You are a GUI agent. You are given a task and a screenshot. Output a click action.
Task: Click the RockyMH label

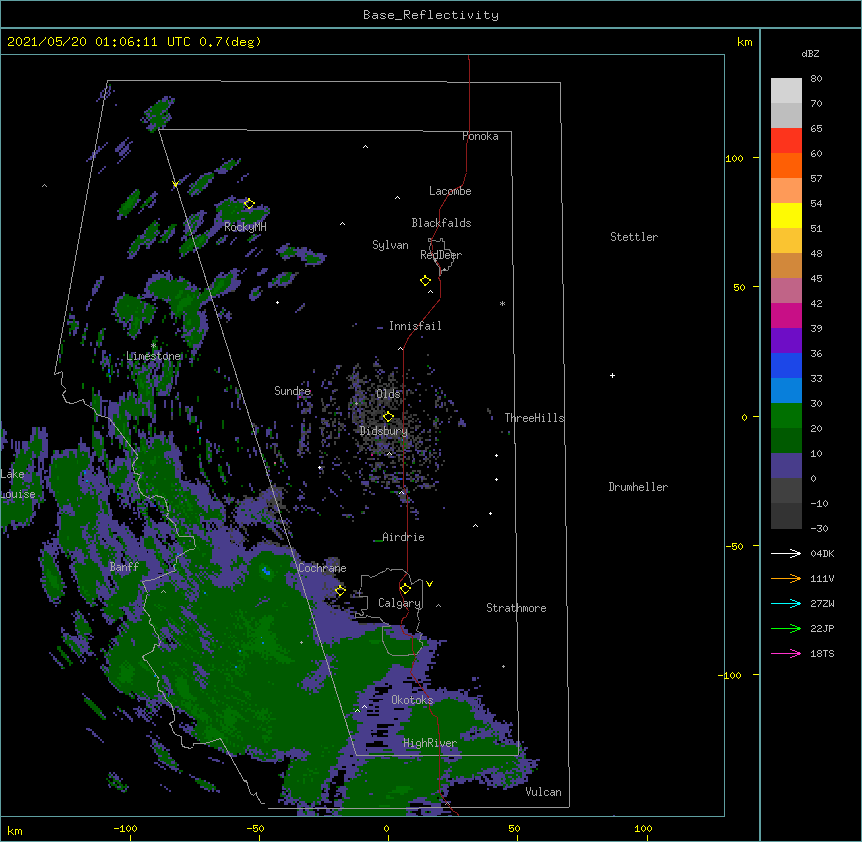pyautogui.click(x=245, y=227)
